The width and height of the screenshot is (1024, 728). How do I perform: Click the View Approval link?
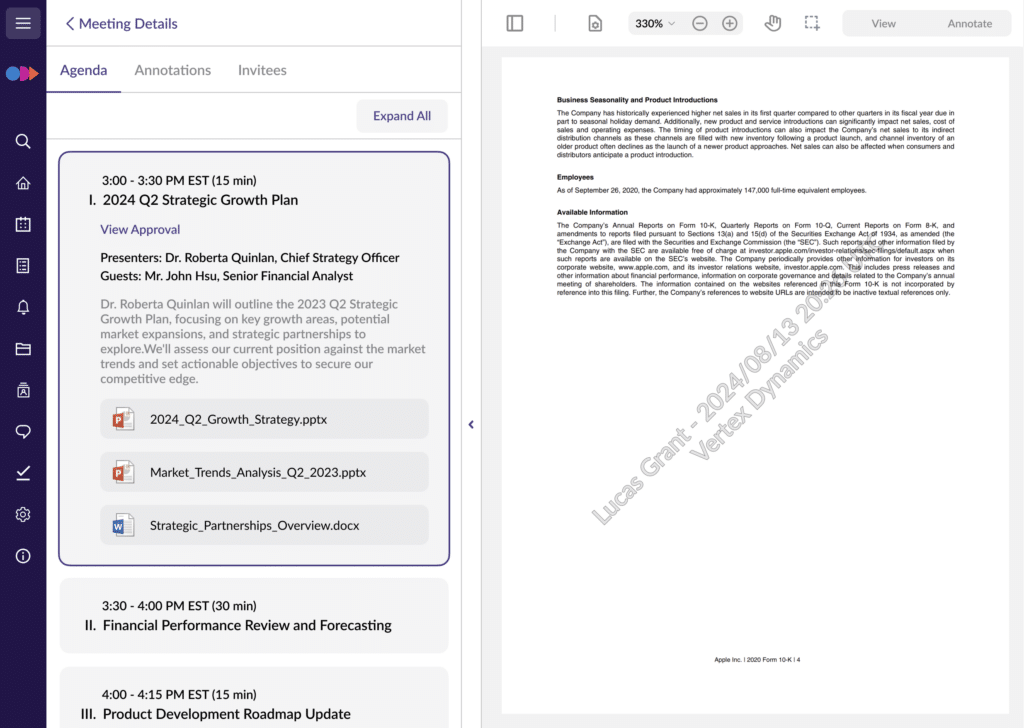click(140, 229)
